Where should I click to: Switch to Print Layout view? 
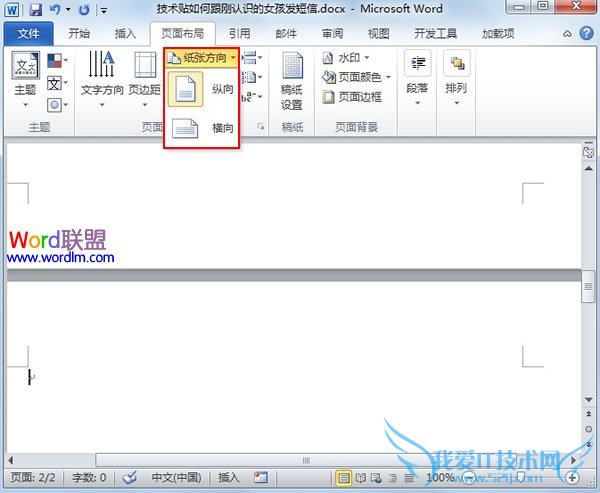click(x=343, y=478)
